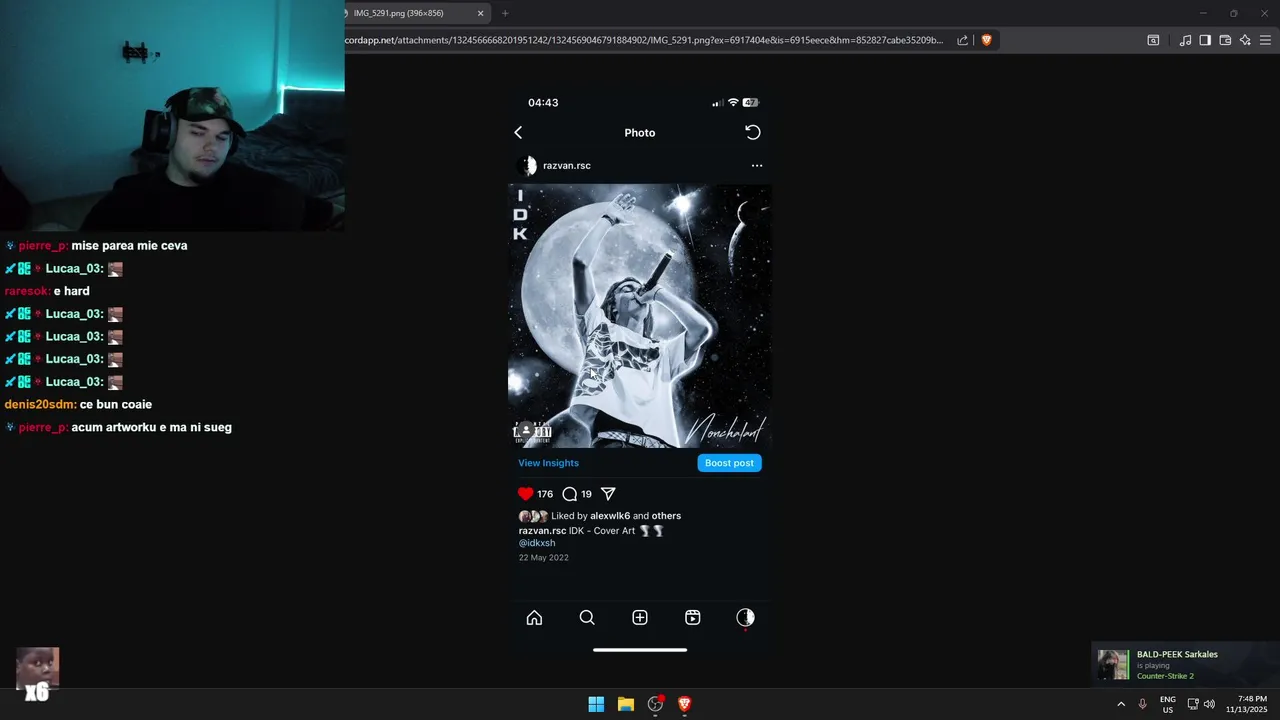Open File Explorer from taskbar

click(626, 704)
